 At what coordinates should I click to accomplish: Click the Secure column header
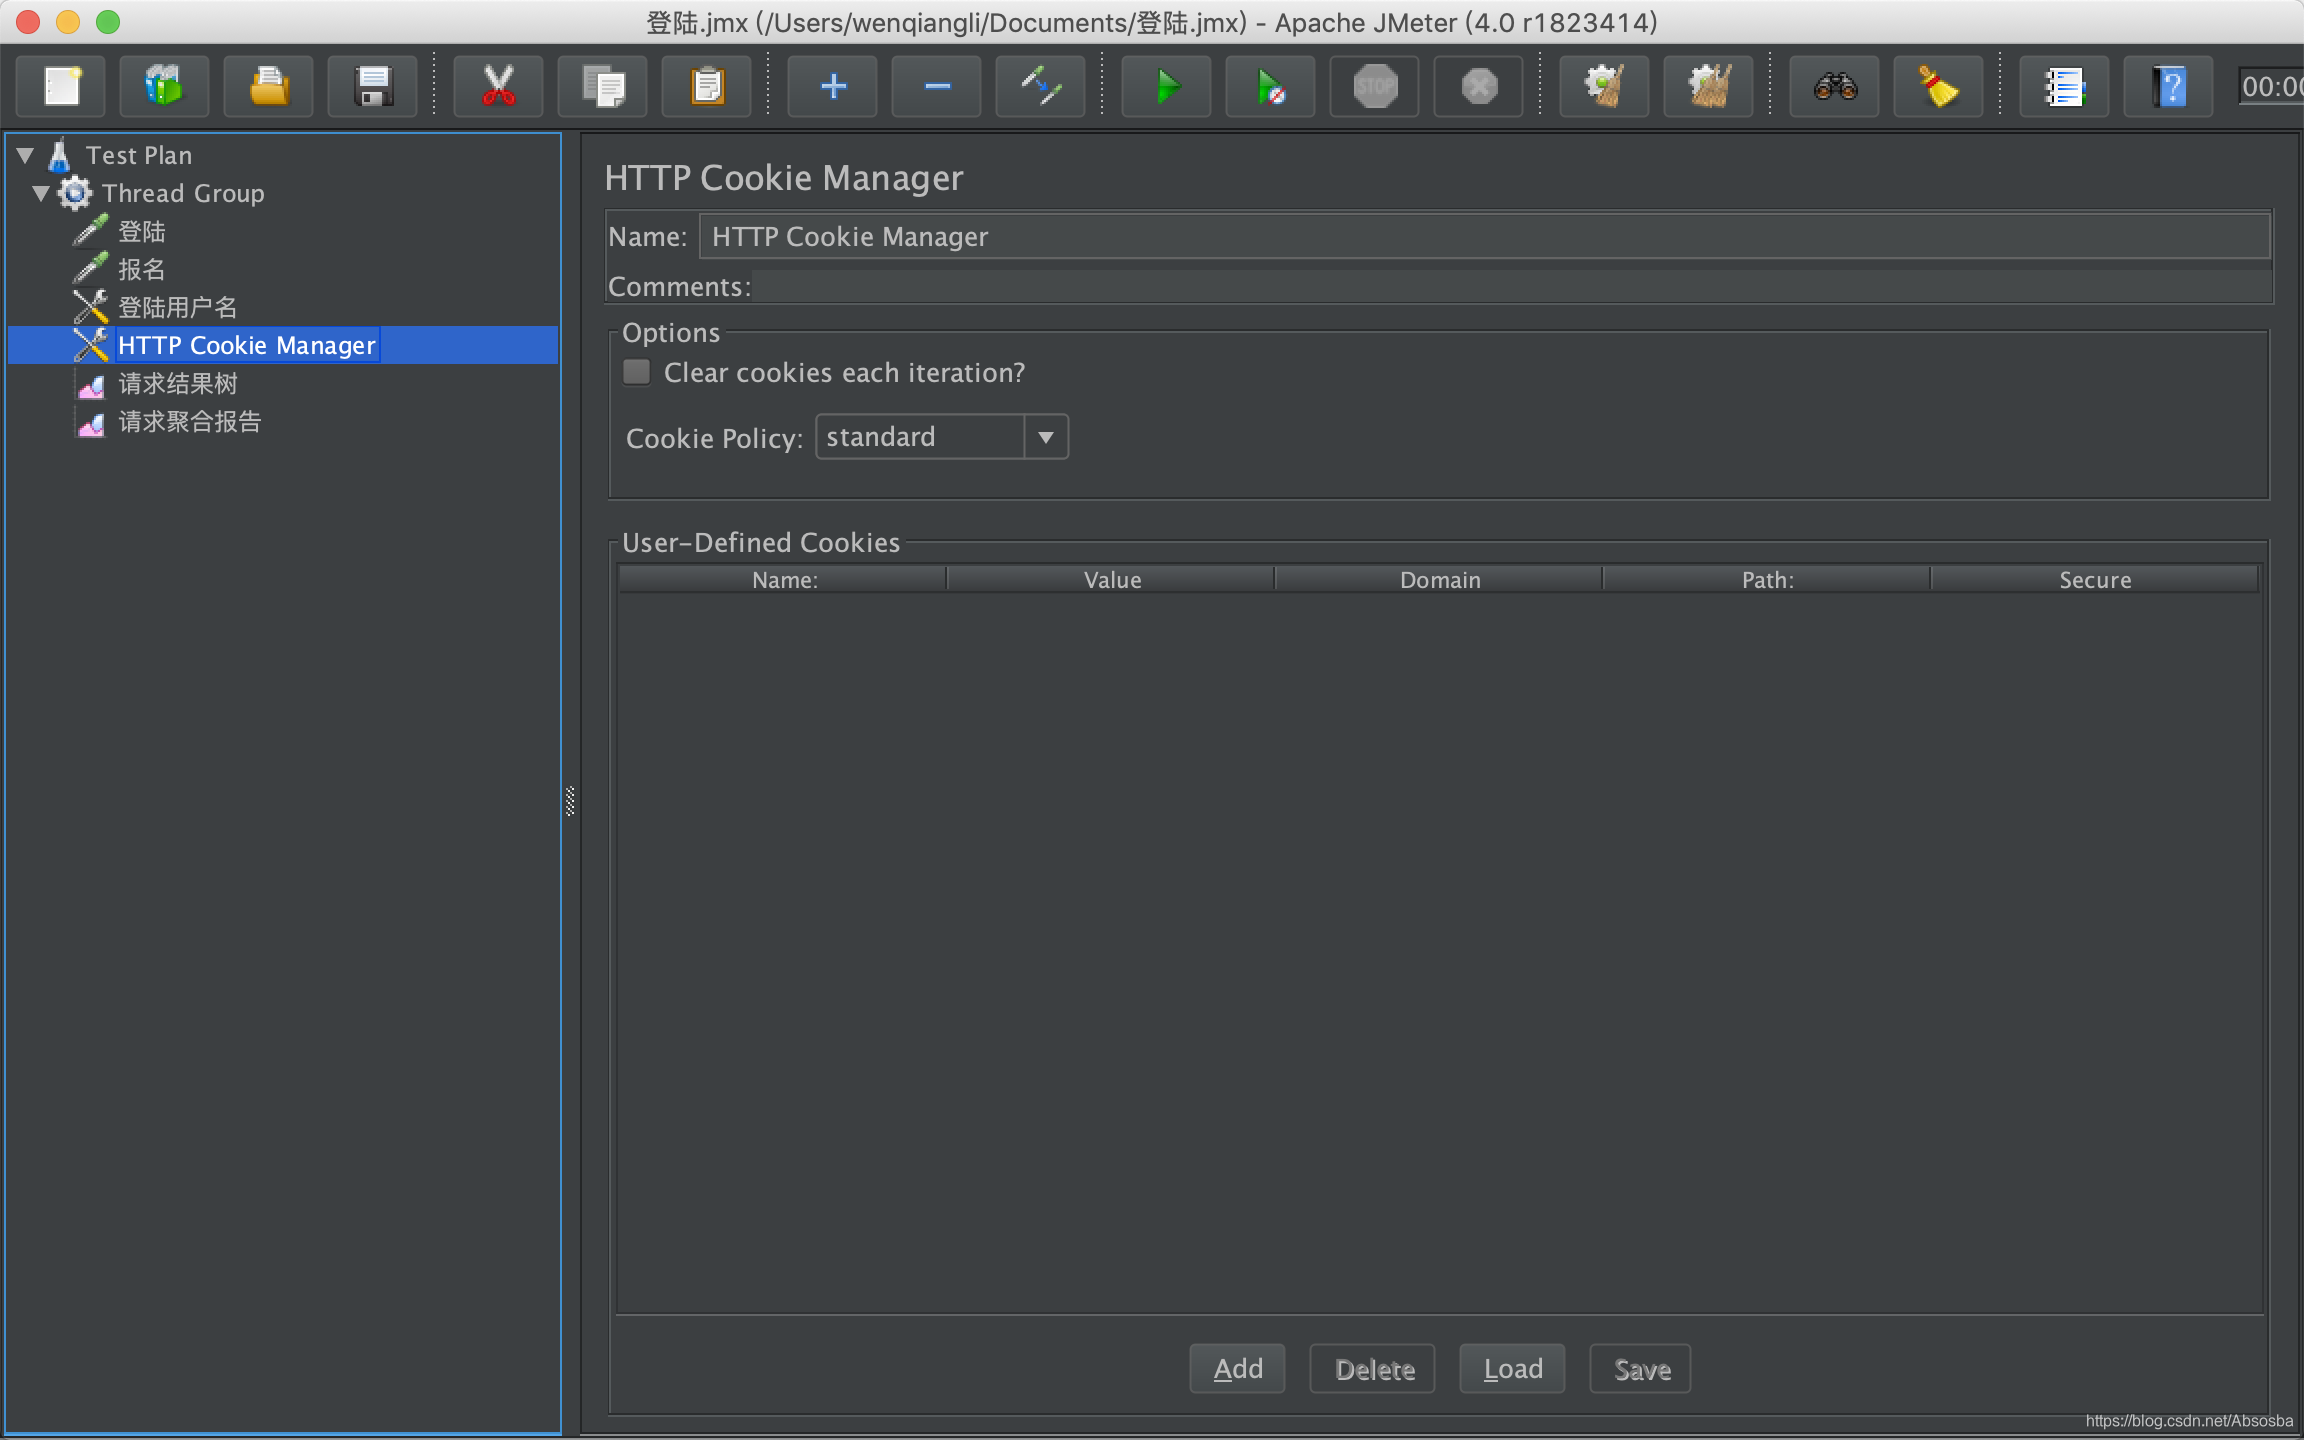click(x=2095, y=580)
